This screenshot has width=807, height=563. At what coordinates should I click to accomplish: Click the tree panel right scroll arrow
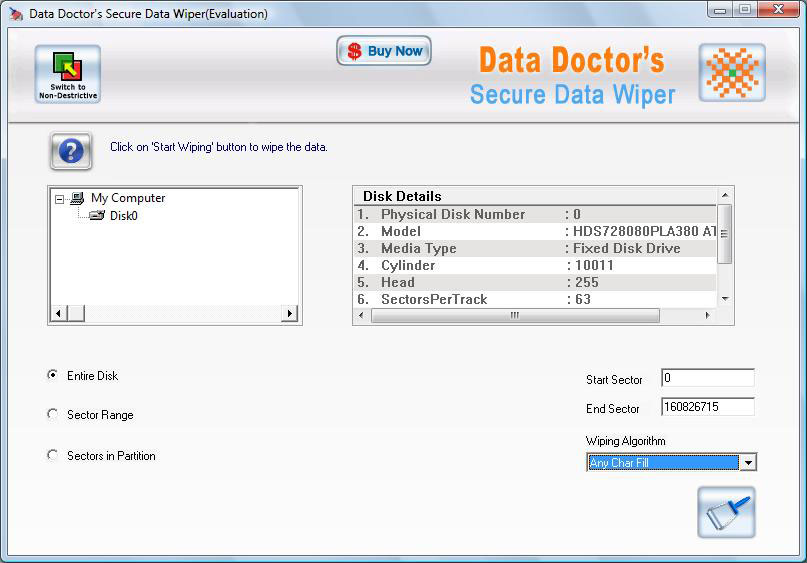[290, 313]
